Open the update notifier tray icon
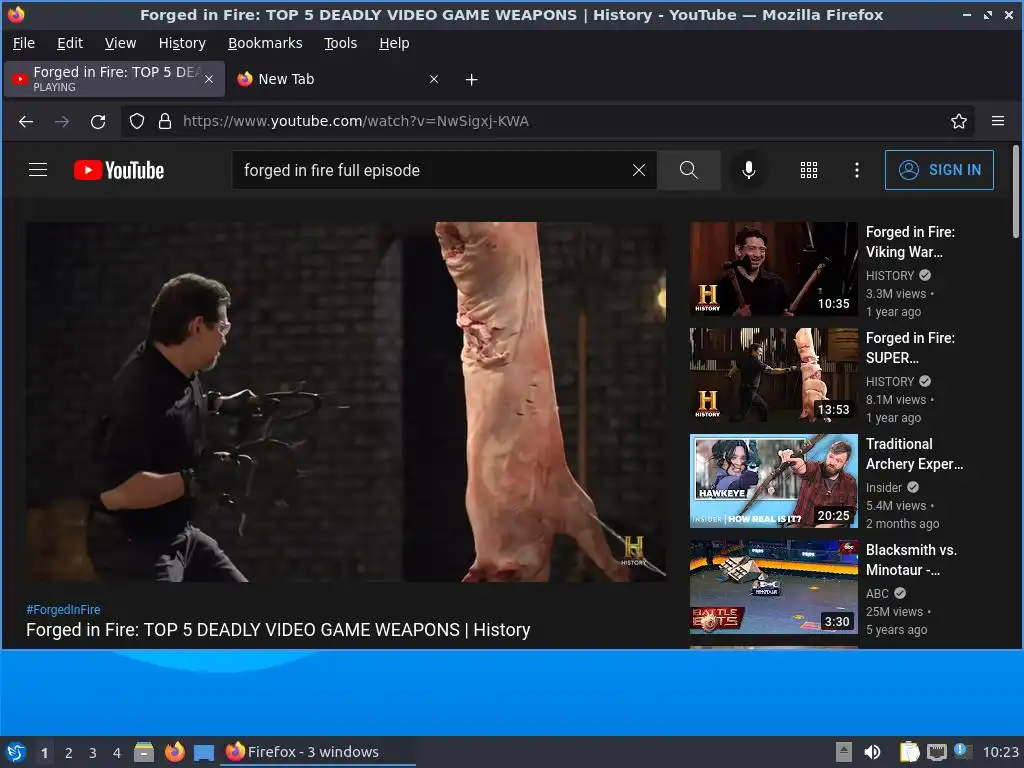1024x768 pixels. (x=961, y=752)
